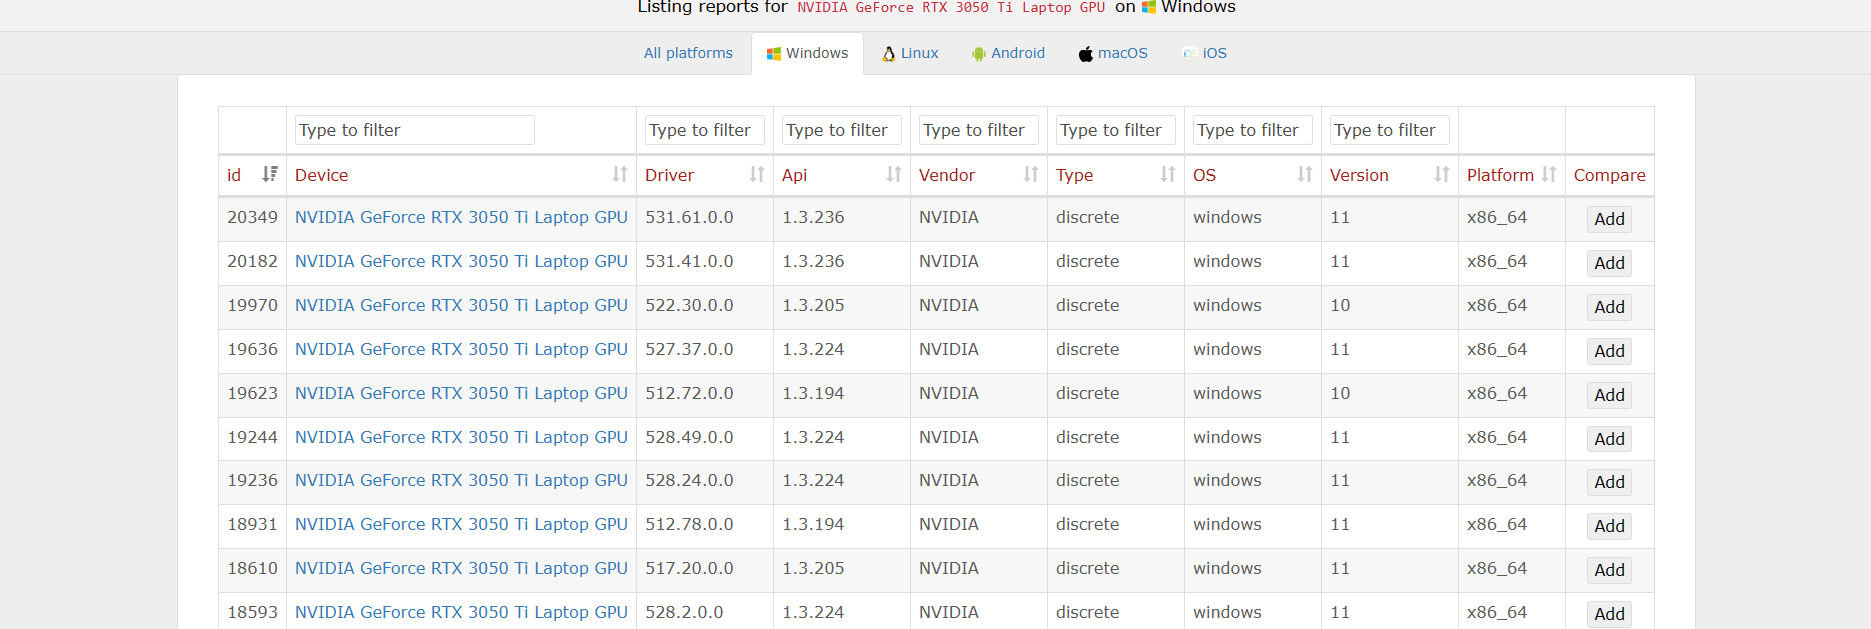Screen dimensions: 1871x629
Task: Add report 18593 to compare
Action: point(1609,614)
